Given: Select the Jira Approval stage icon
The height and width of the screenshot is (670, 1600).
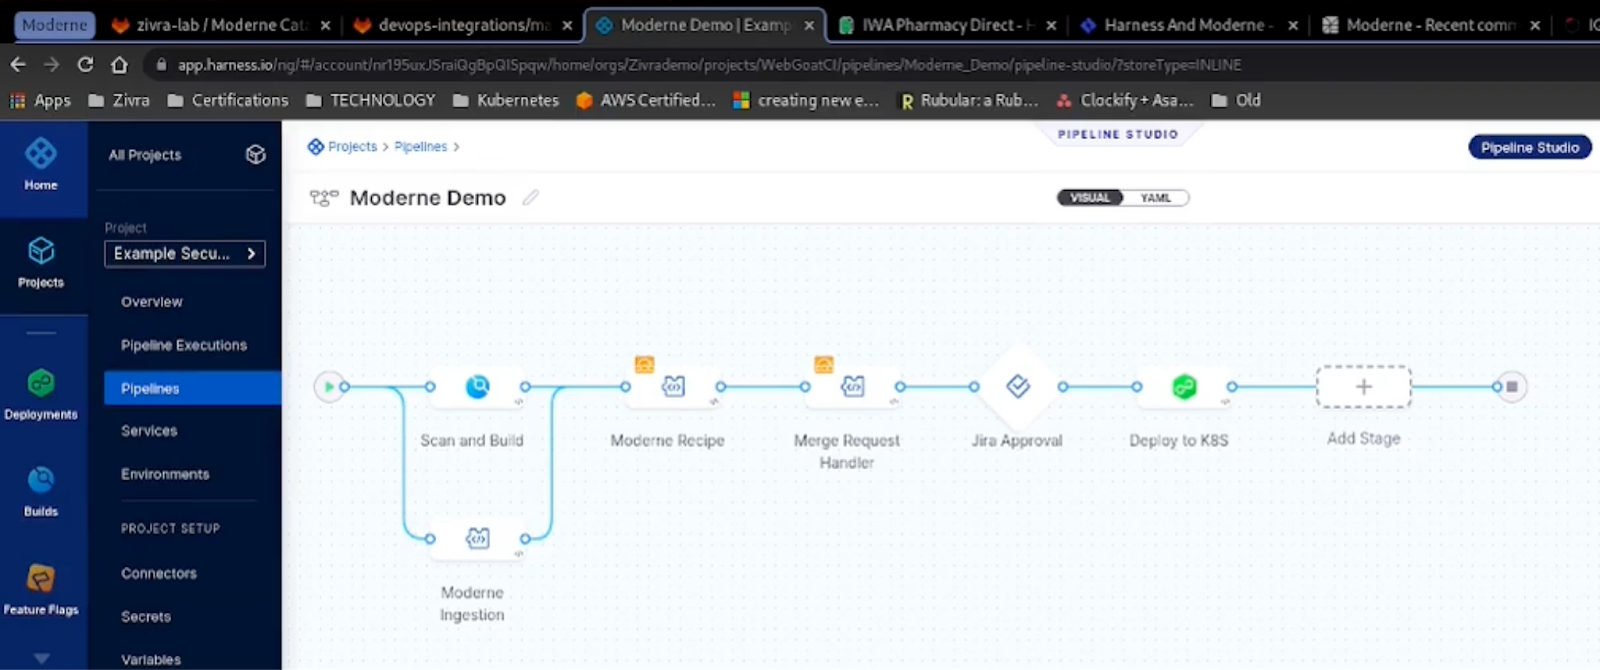Looking at the screenshot, I should (x=1018, y=386).
